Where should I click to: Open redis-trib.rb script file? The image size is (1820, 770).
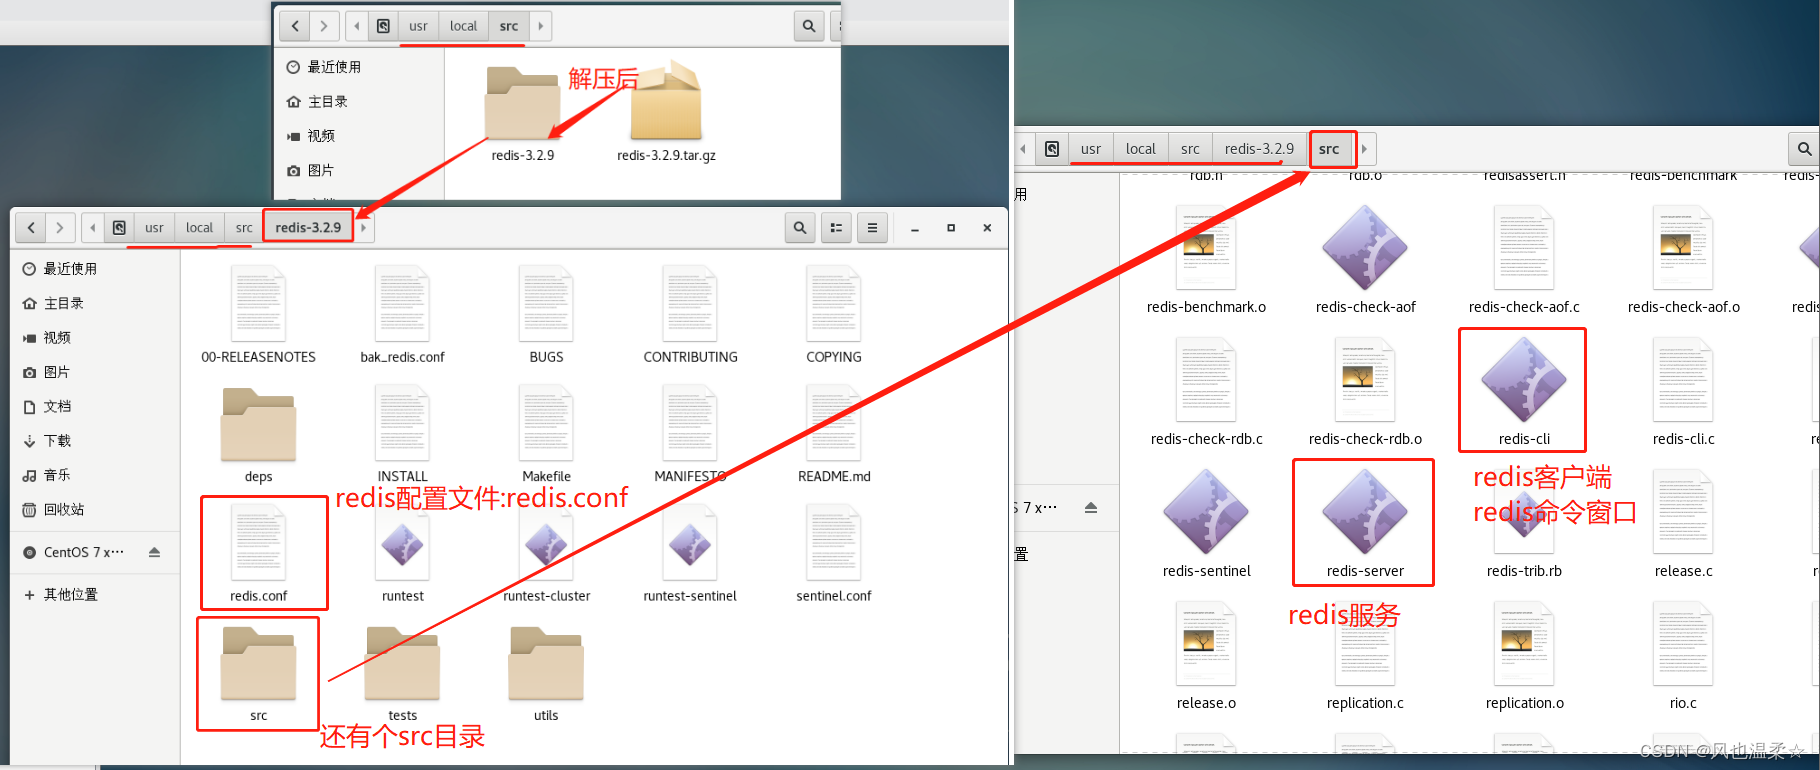click(1524, 522)
